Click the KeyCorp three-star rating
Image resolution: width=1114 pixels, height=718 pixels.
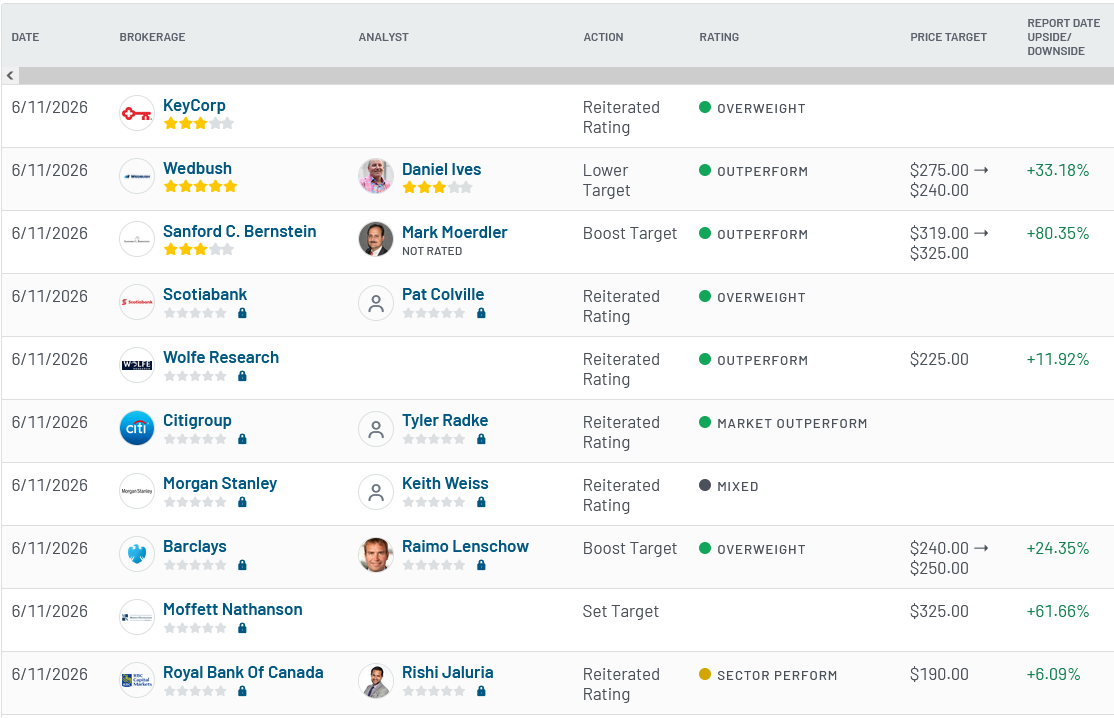point(199,124)
